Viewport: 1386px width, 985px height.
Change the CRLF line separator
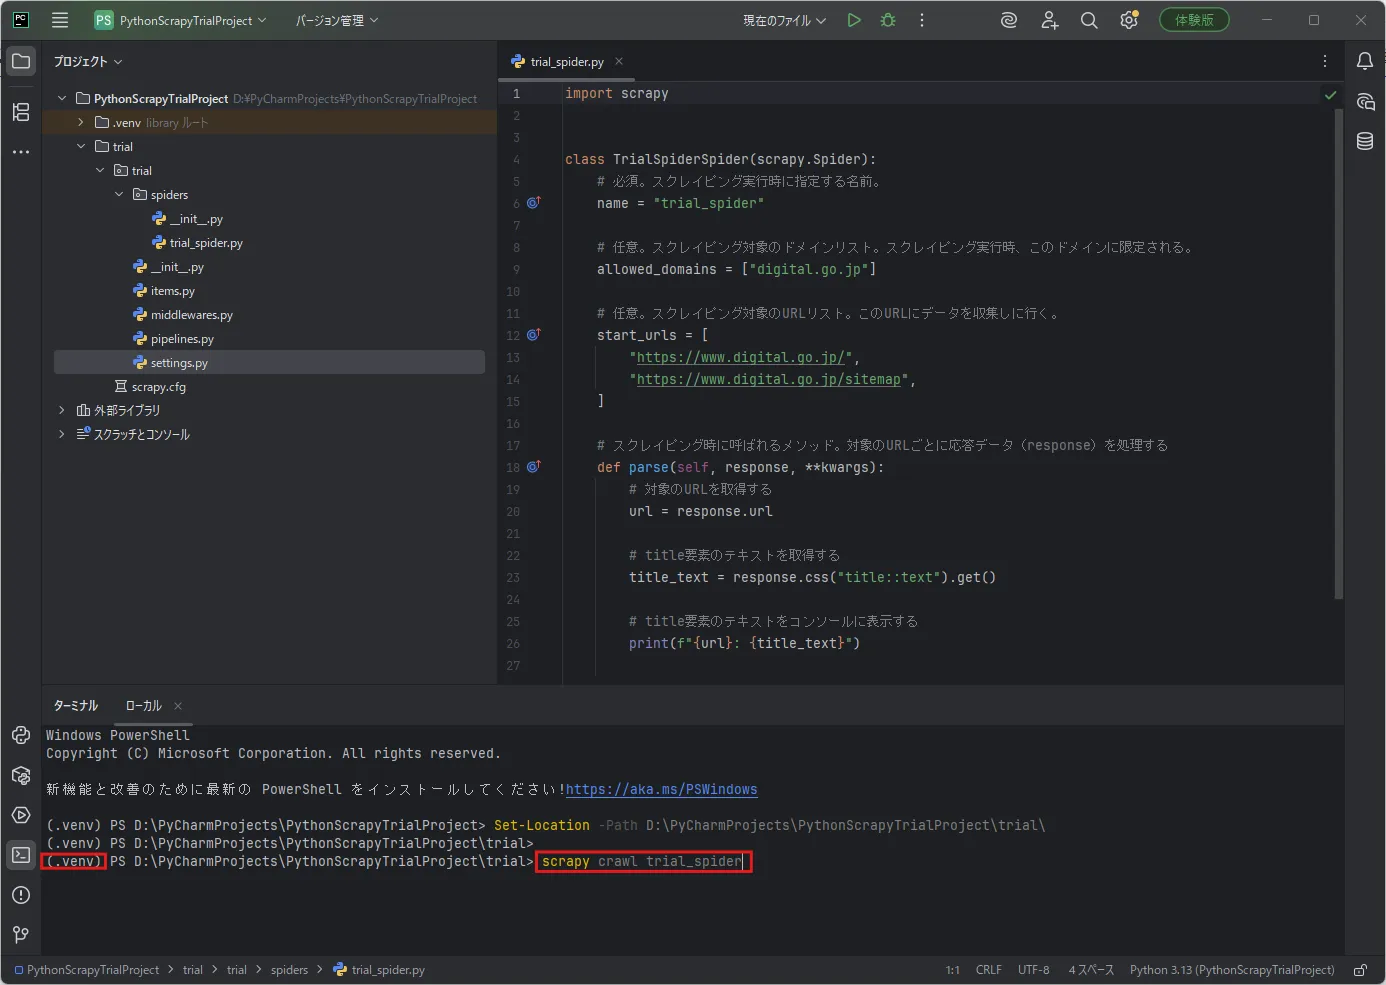989,970
